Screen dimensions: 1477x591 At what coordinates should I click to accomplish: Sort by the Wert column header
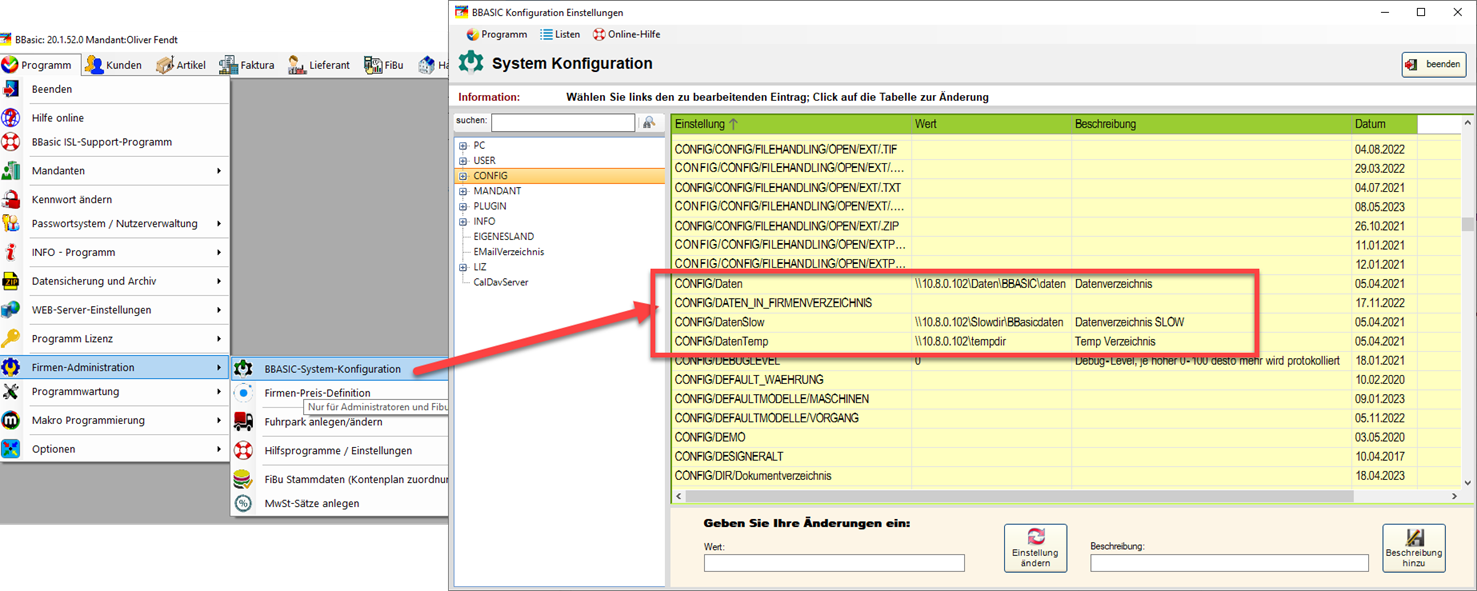(991, 124)
